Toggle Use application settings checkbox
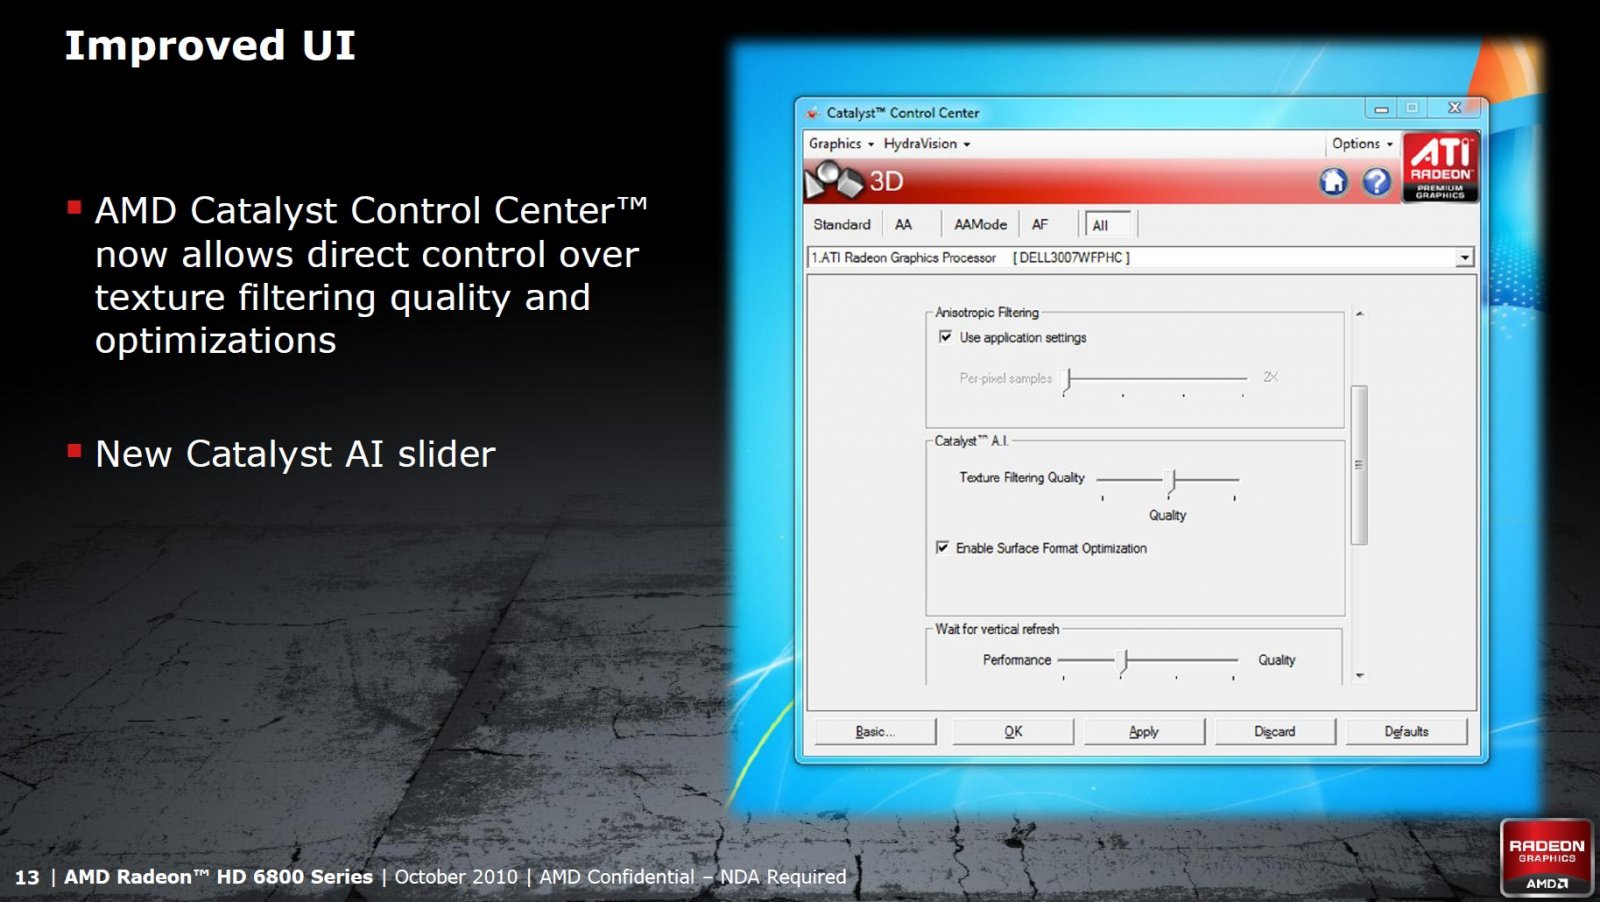1600x902 pixels. 945,337
